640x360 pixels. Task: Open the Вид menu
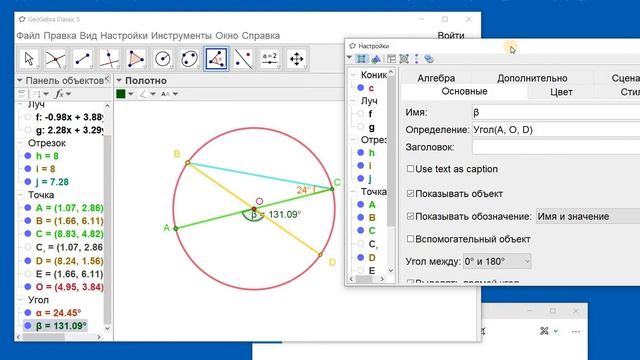[88, 36]
